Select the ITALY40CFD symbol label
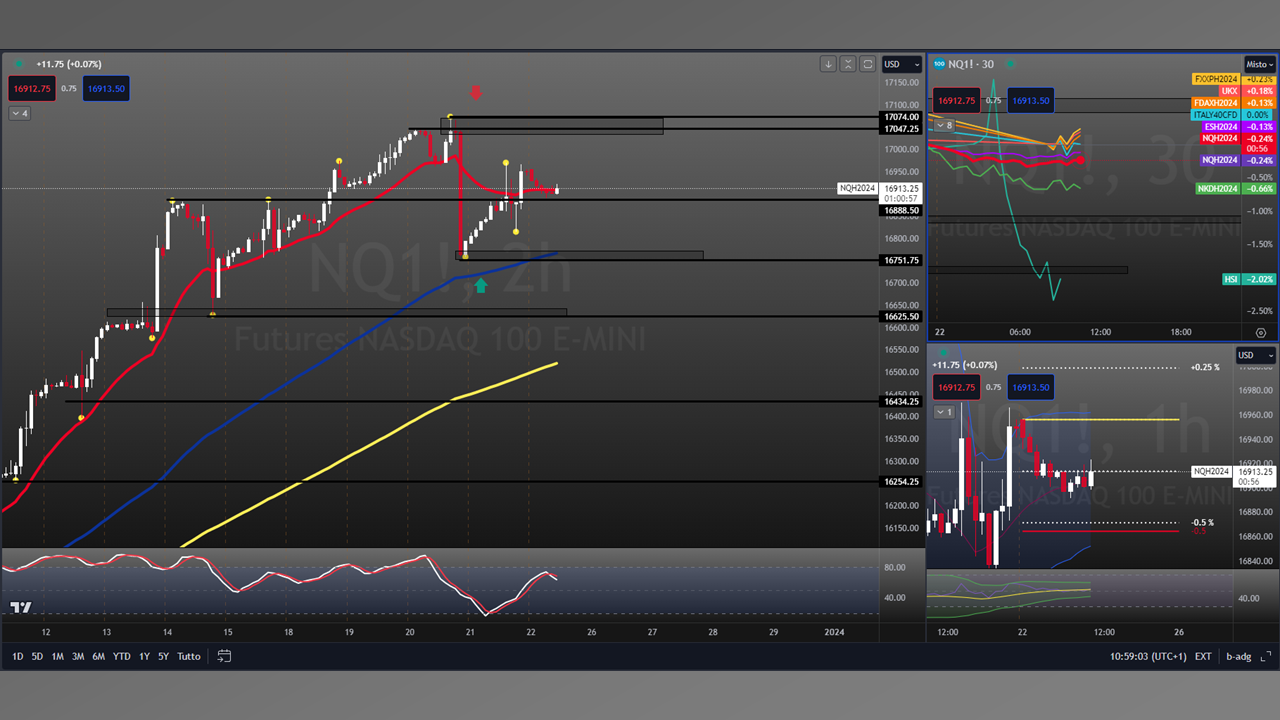Image resolution: width=1280 pixels, height=720 pixels. 1215,115
